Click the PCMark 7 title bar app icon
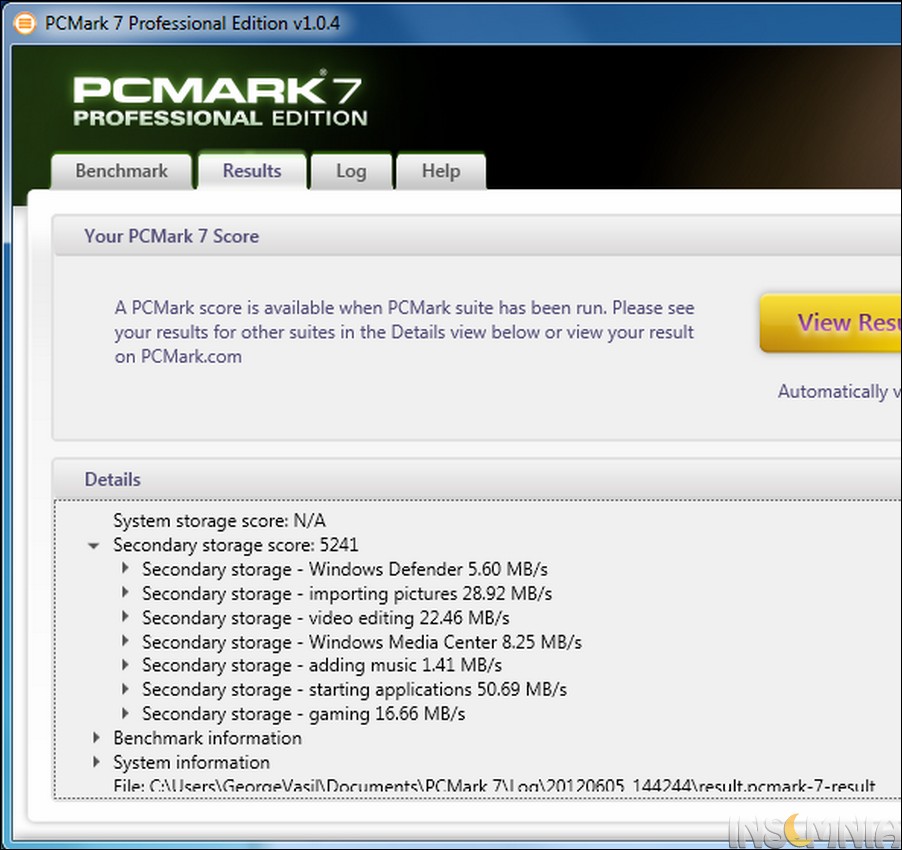902x850 pixels. pyautogui.click(x=24, y=23)
